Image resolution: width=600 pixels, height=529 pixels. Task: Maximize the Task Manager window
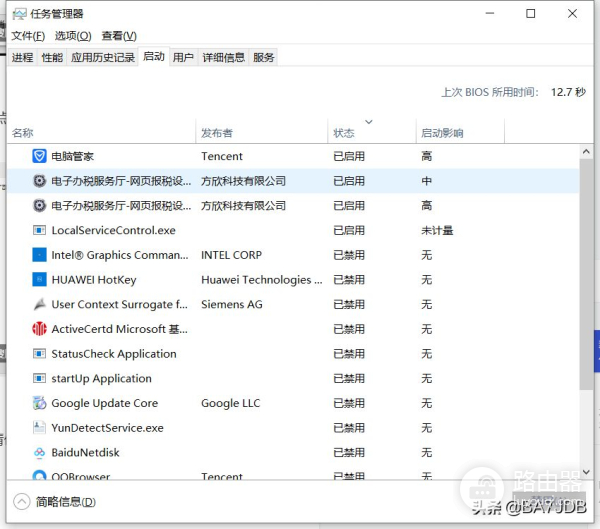pyautogui.click(x=530, y=13)
